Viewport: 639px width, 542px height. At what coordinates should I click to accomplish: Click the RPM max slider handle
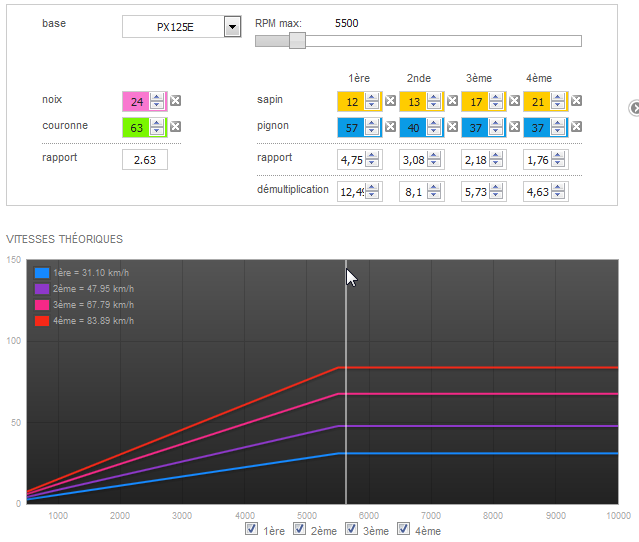coord(297,41)
